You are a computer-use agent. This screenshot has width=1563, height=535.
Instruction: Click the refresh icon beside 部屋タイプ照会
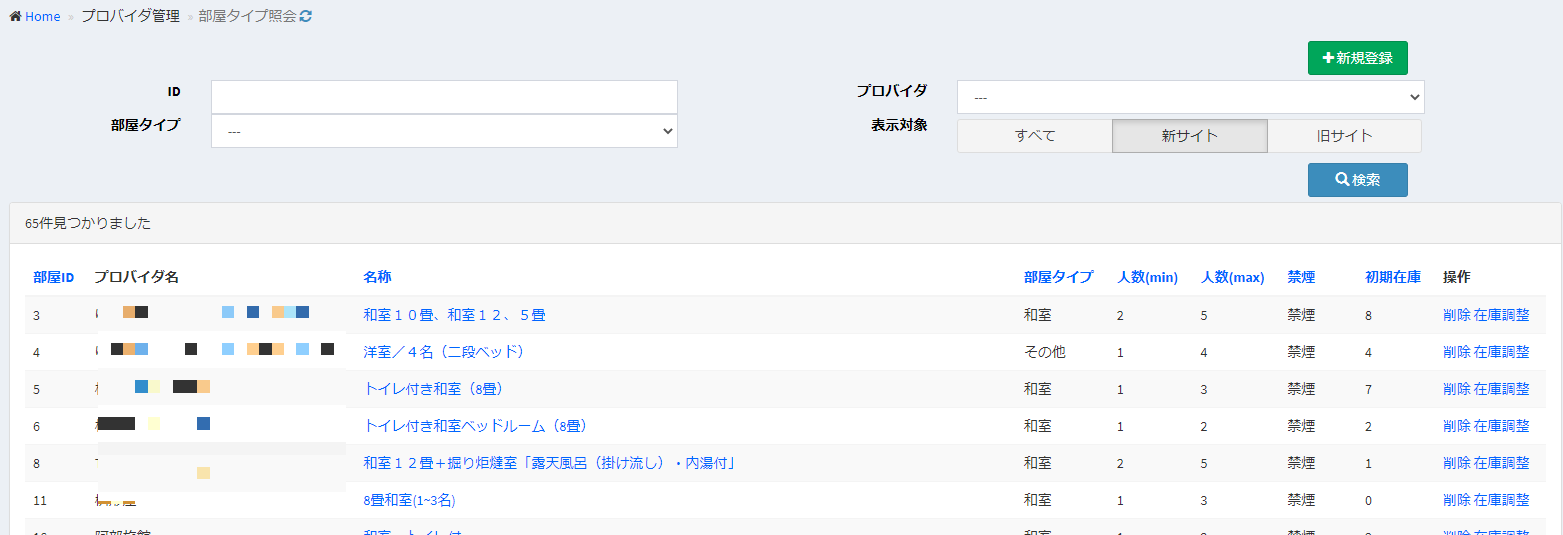(x=306, y=17)
